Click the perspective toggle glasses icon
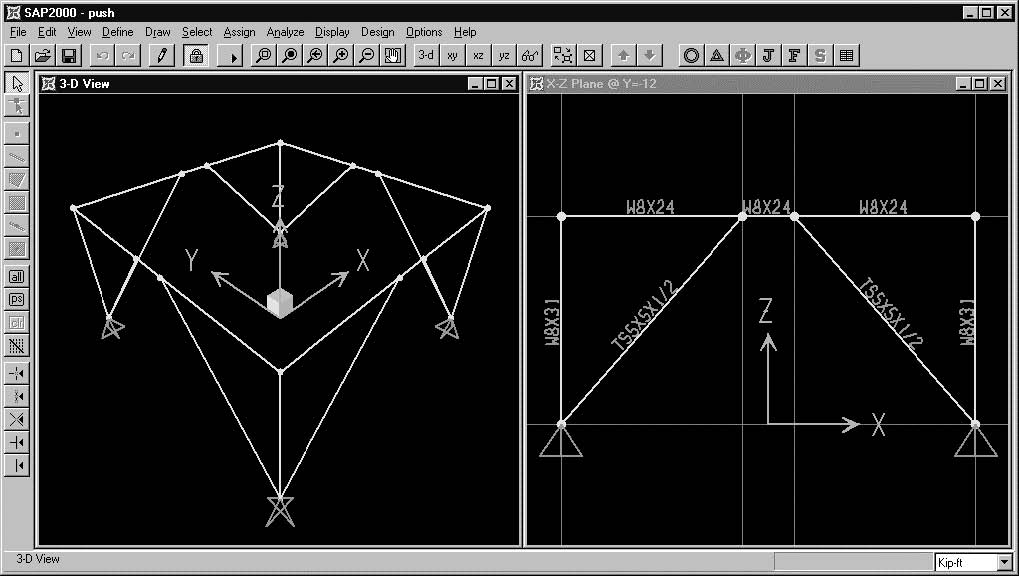The image size is (1019, 576). (531, 56)
